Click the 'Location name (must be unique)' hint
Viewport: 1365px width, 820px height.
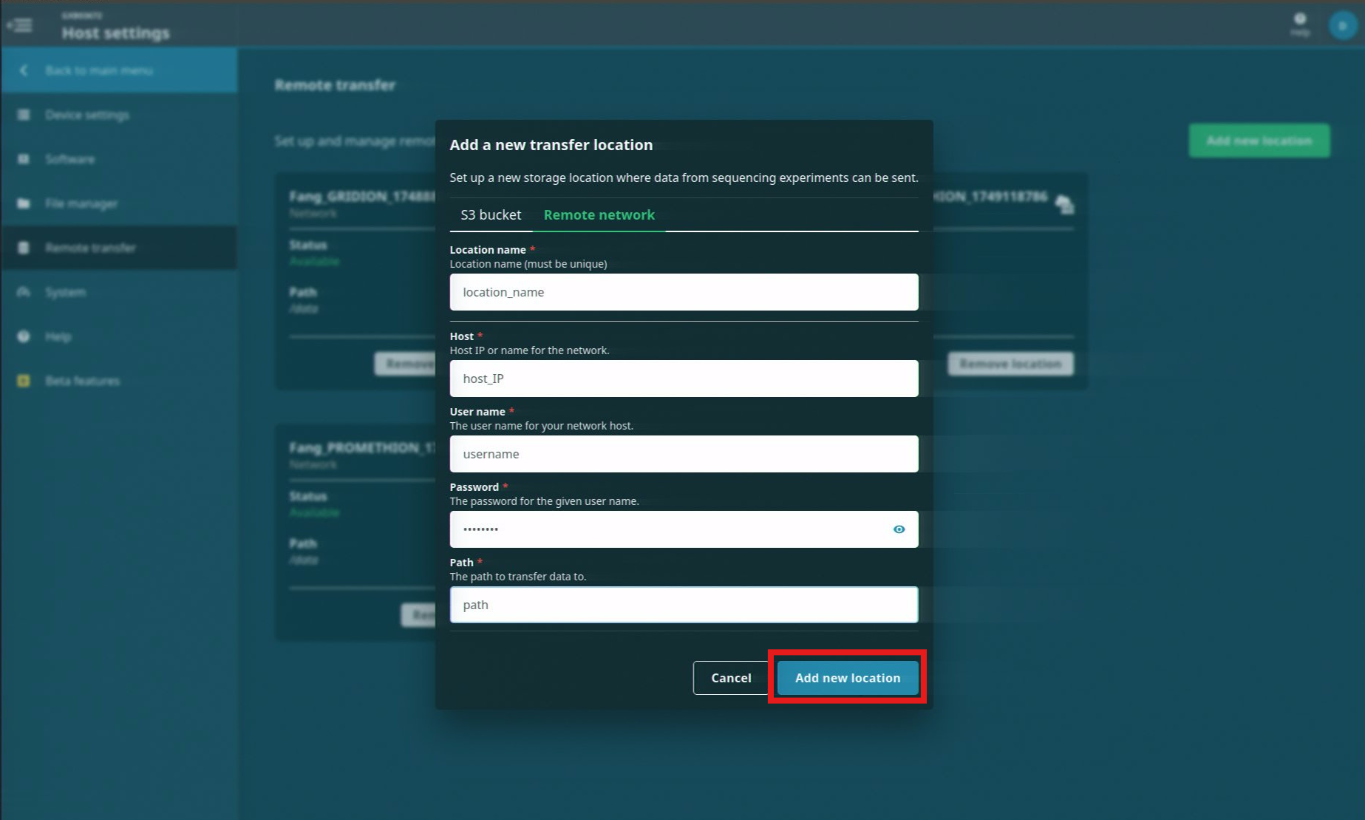[x=528, y=264]
